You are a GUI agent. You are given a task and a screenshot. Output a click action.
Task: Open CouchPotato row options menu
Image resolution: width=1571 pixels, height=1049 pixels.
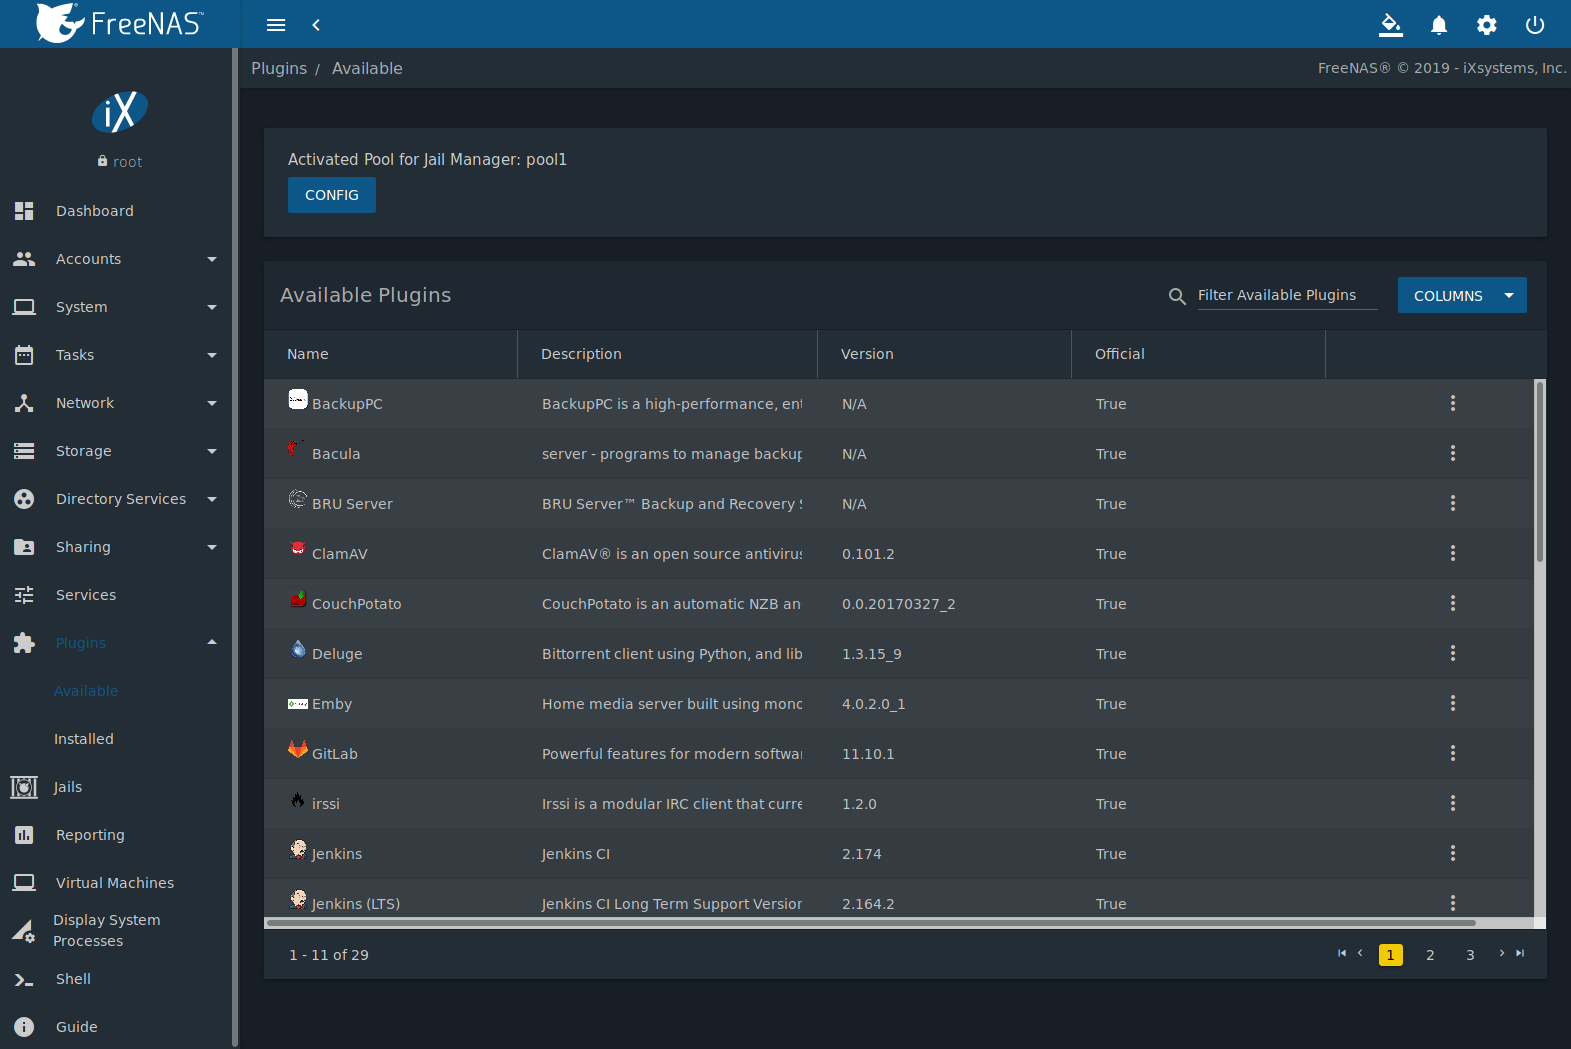(x=1453, y=603)
